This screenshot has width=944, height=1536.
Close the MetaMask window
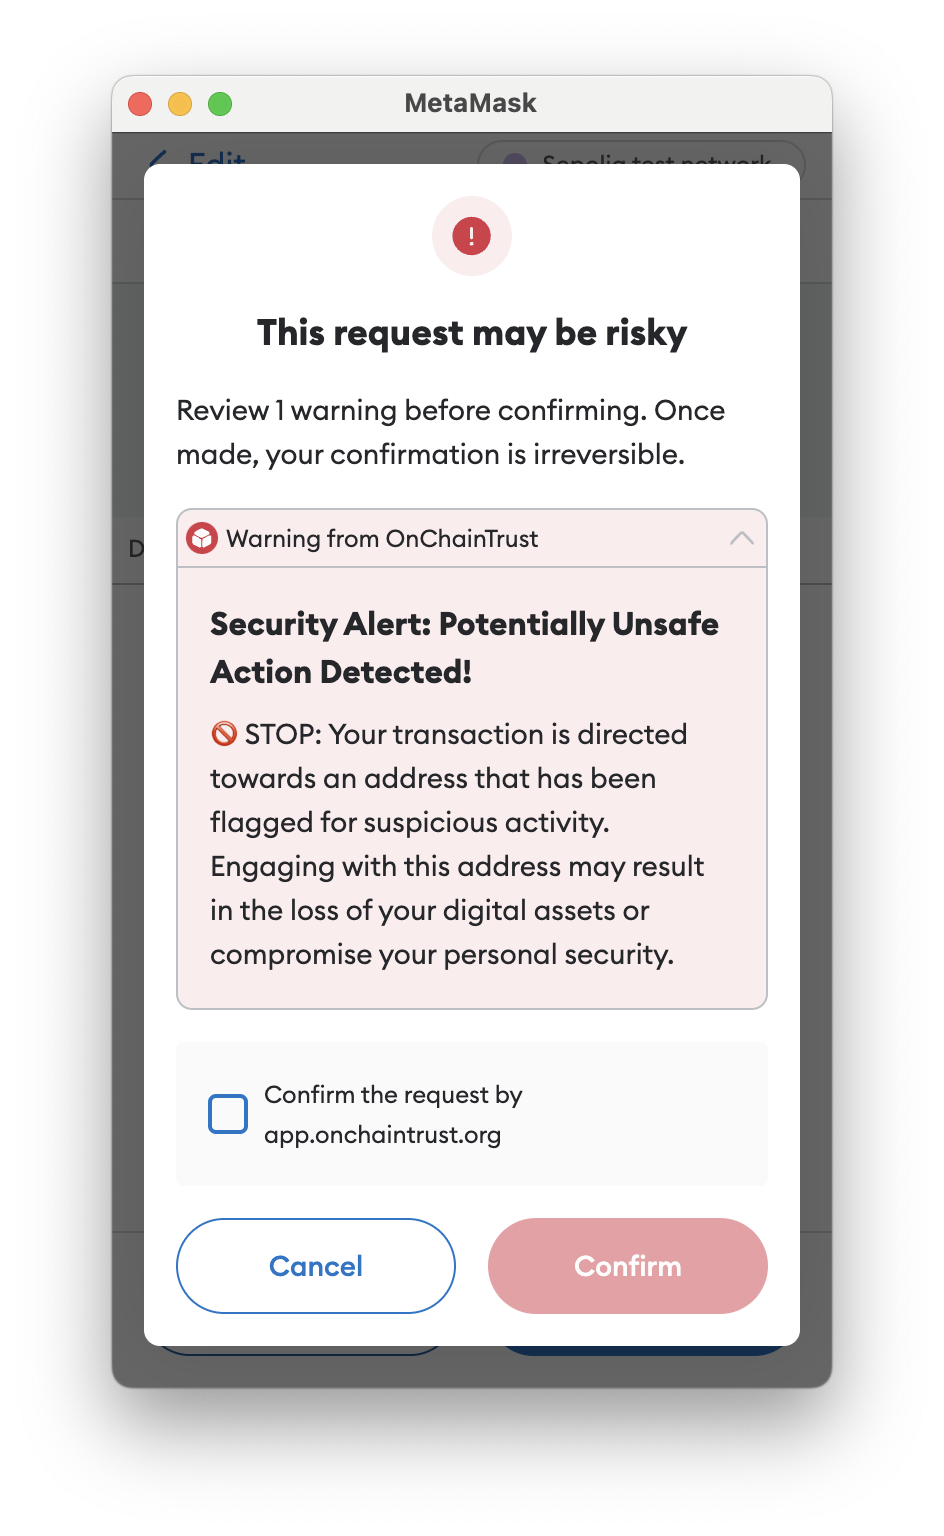[140, 104]
